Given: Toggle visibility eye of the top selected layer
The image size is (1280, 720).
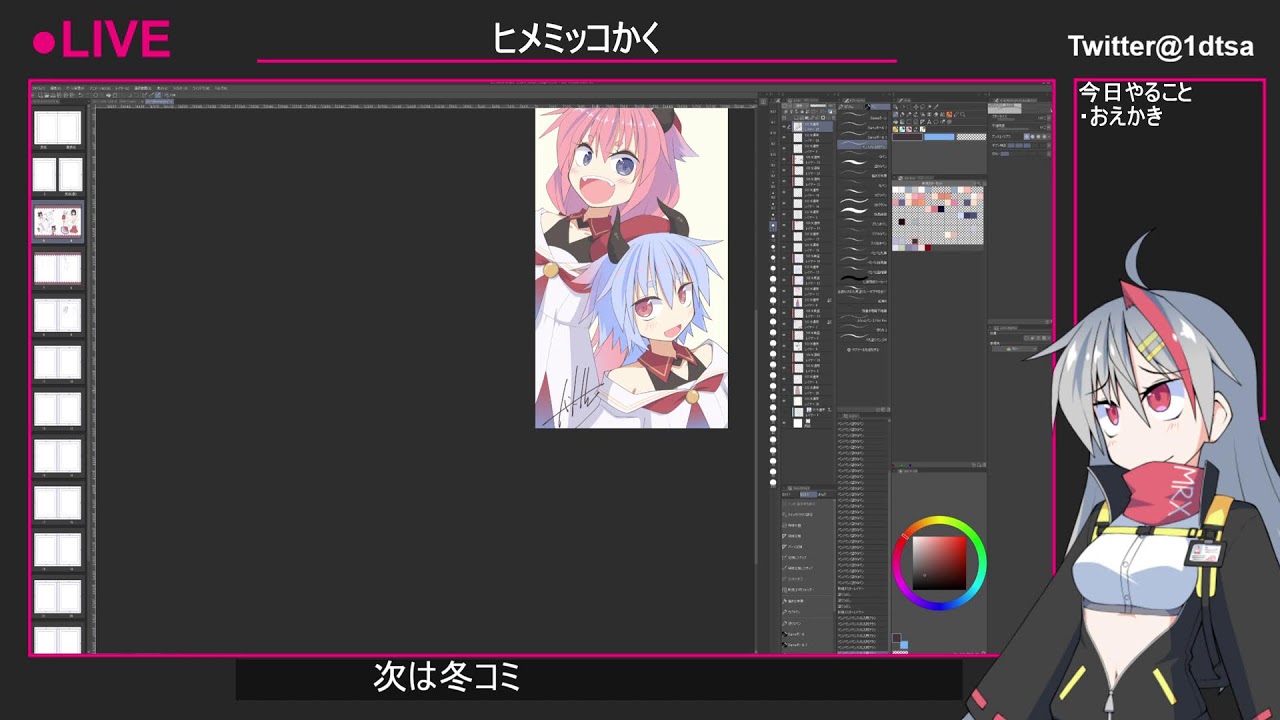Looking at the screenshot, I should point(784,126).
